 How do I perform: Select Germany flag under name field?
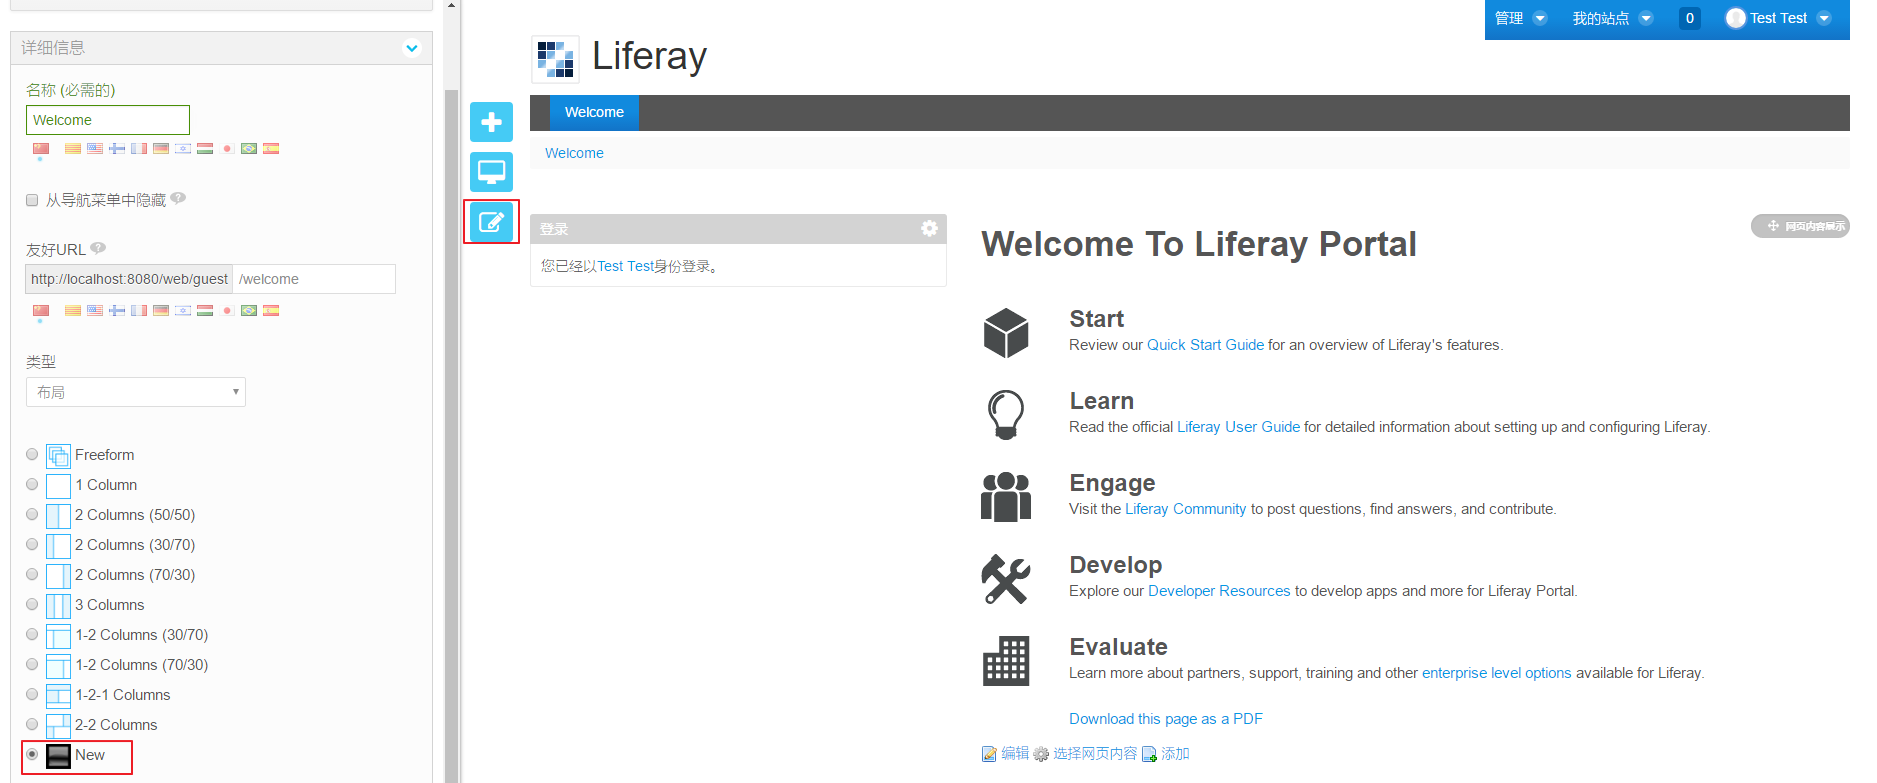[x=161, y=149]
